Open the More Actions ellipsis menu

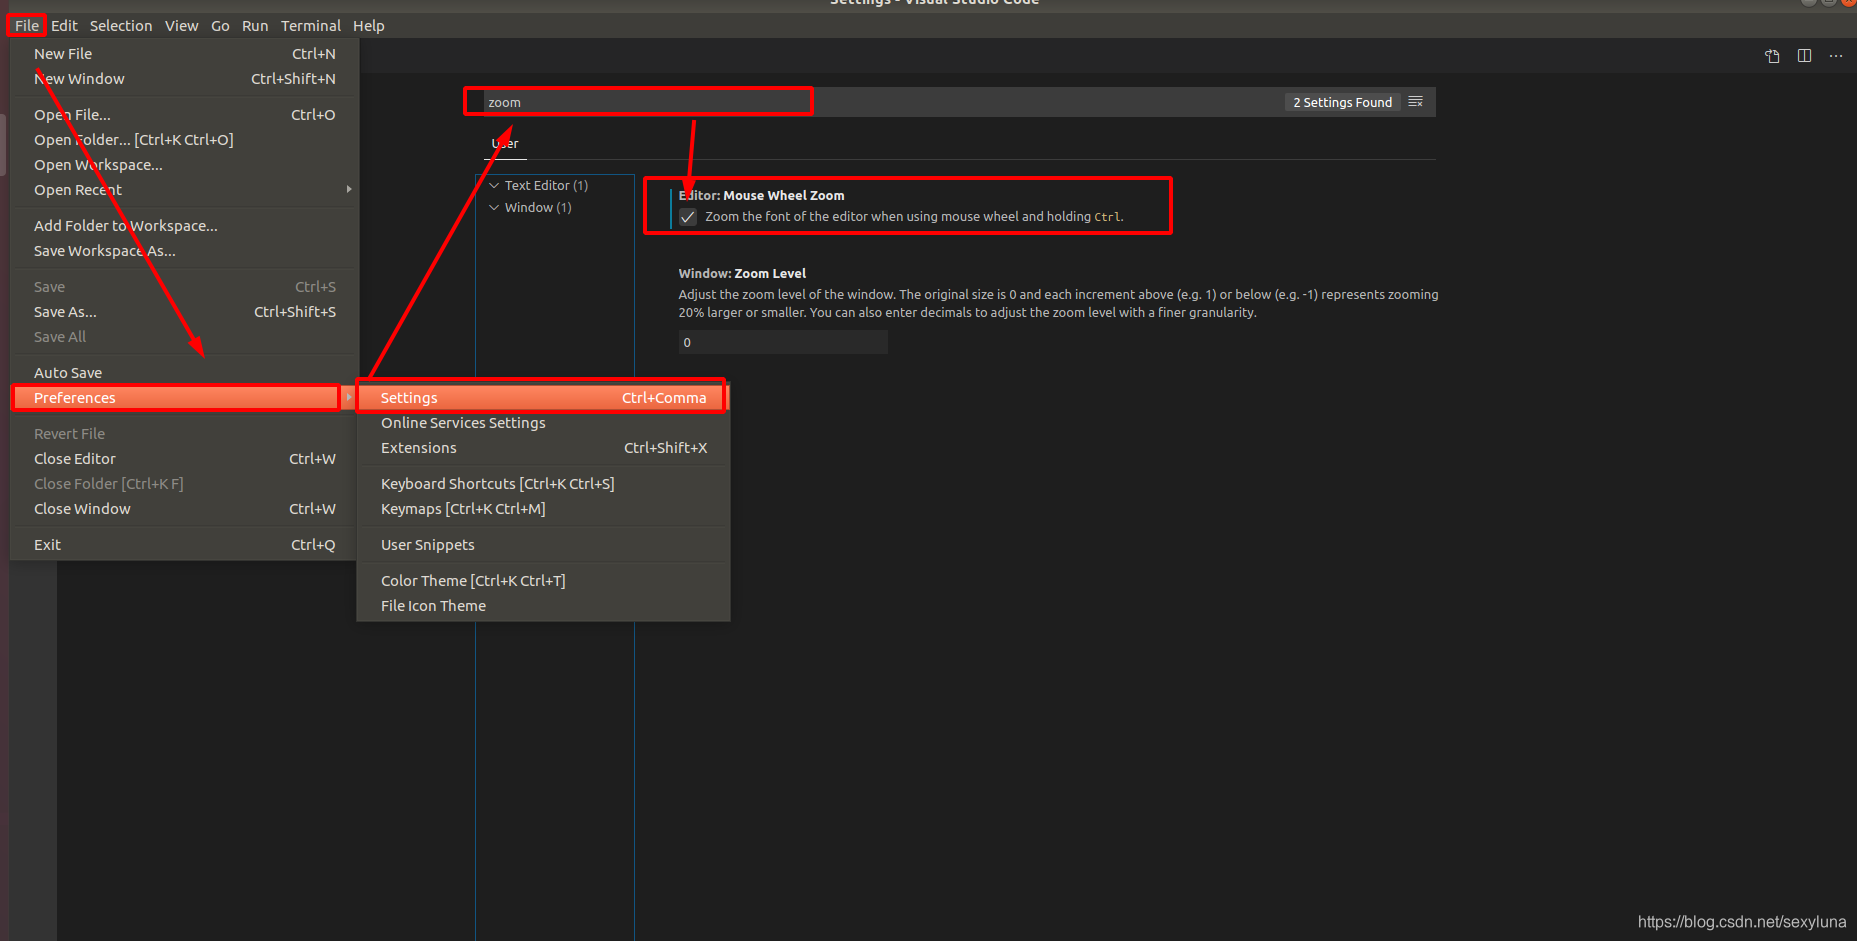[1836, 56]
